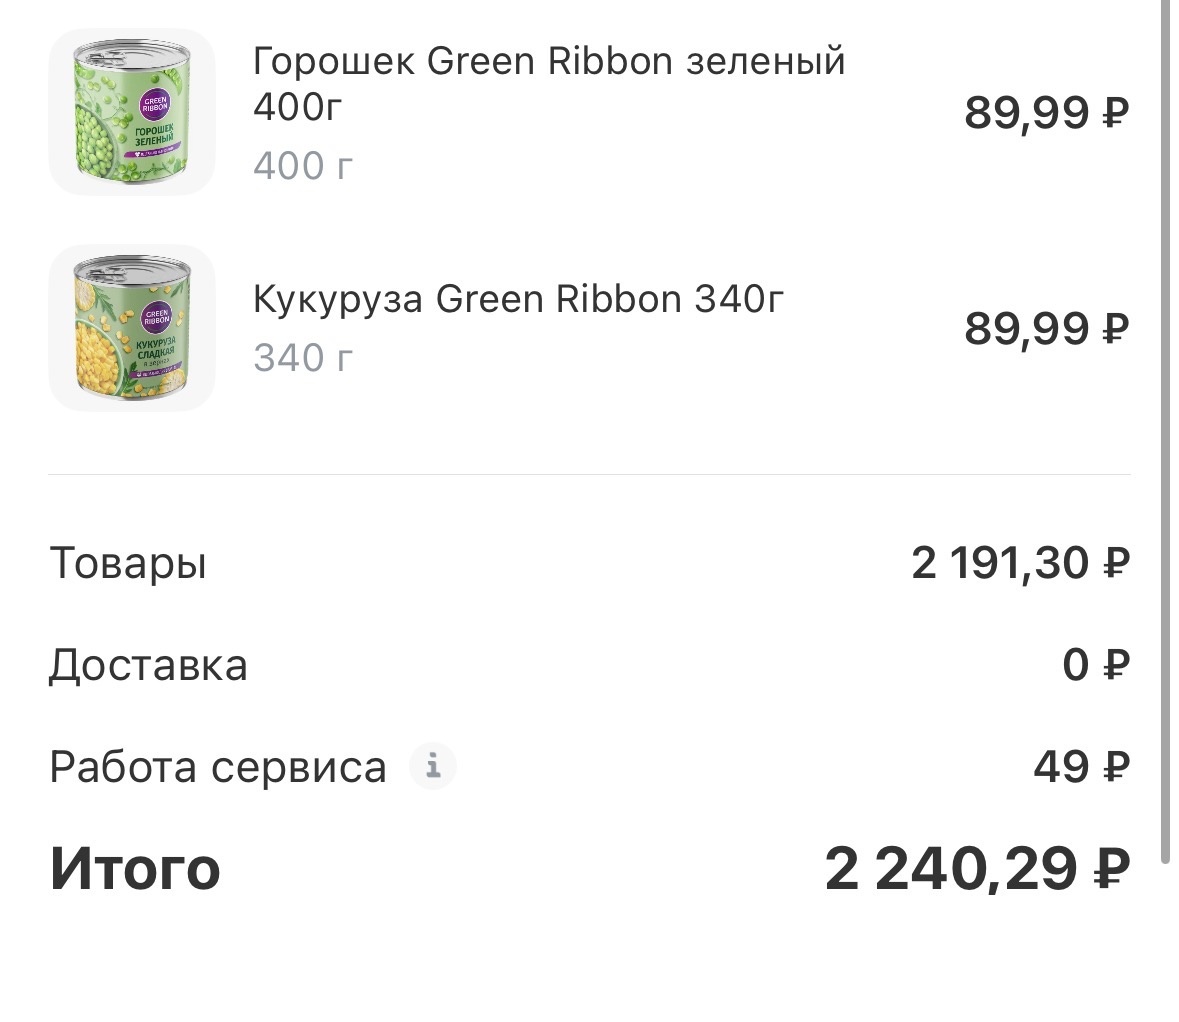The height and width of the screenshot is (1022, 1179).
Task: Click the 400 г weight label under peas
Action: coord(301,167)
